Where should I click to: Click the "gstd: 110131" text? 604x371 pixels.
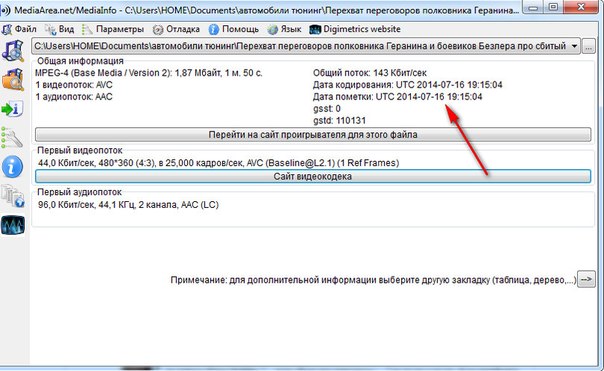point(339,121)
